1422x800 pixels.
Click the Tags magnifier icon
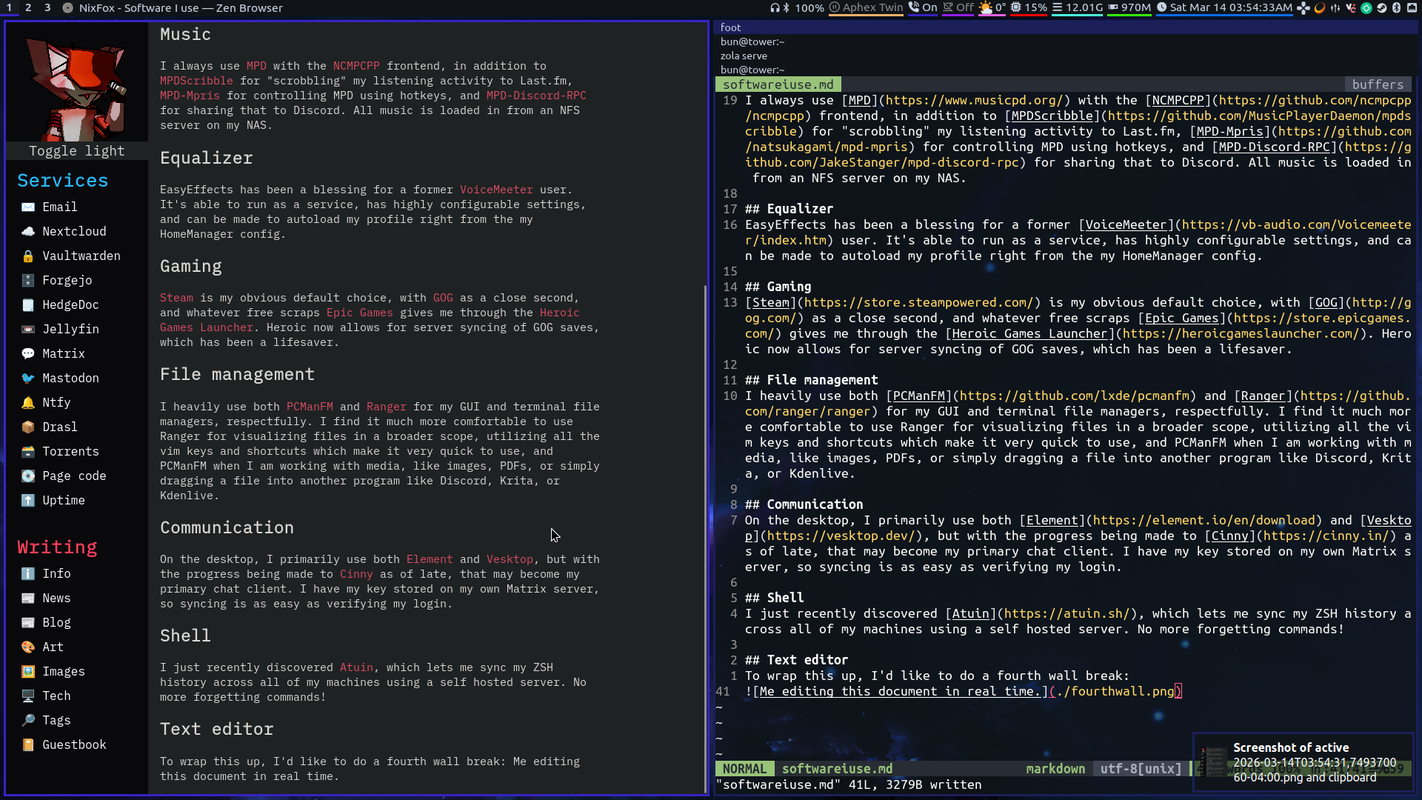(28, 721)
